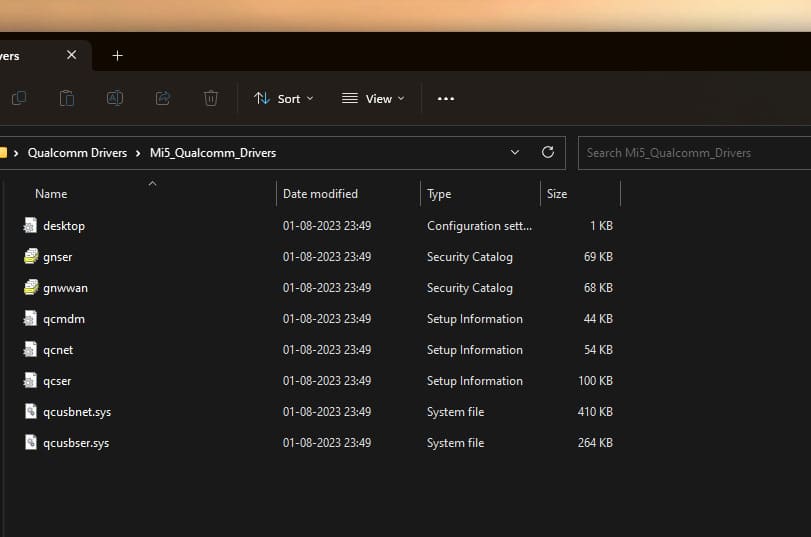811x537 pixels.
Task: Click the Copy icon in toolbar
Action: click(19, 98)
